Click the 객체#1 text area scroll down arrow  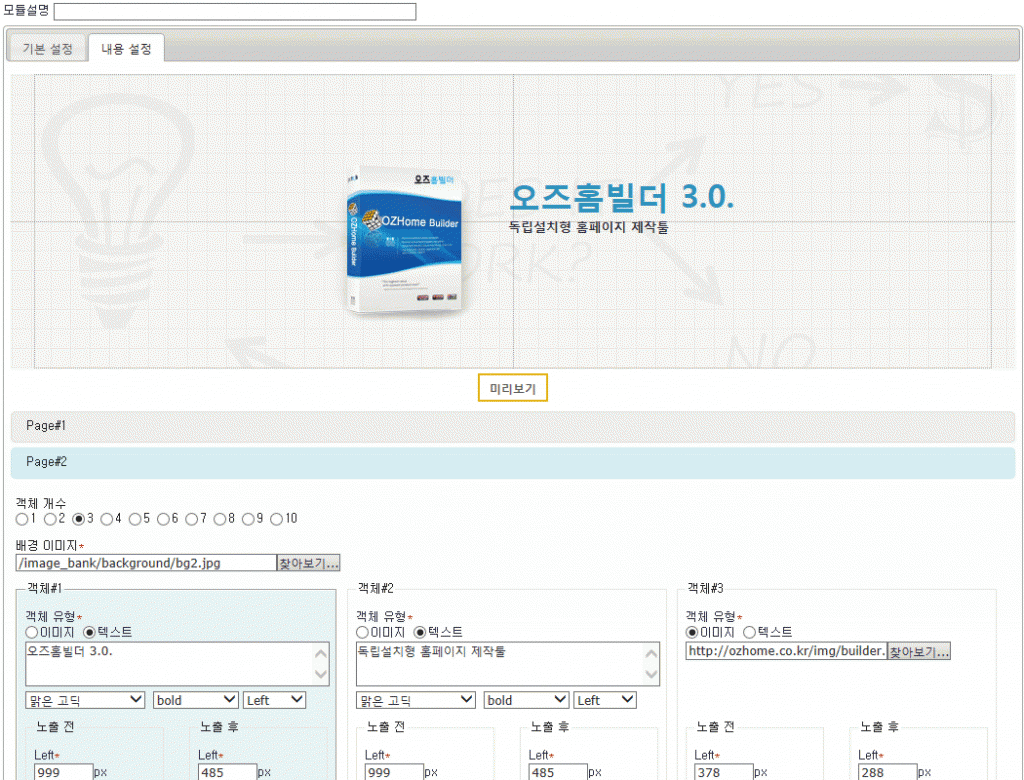[320, 676]
